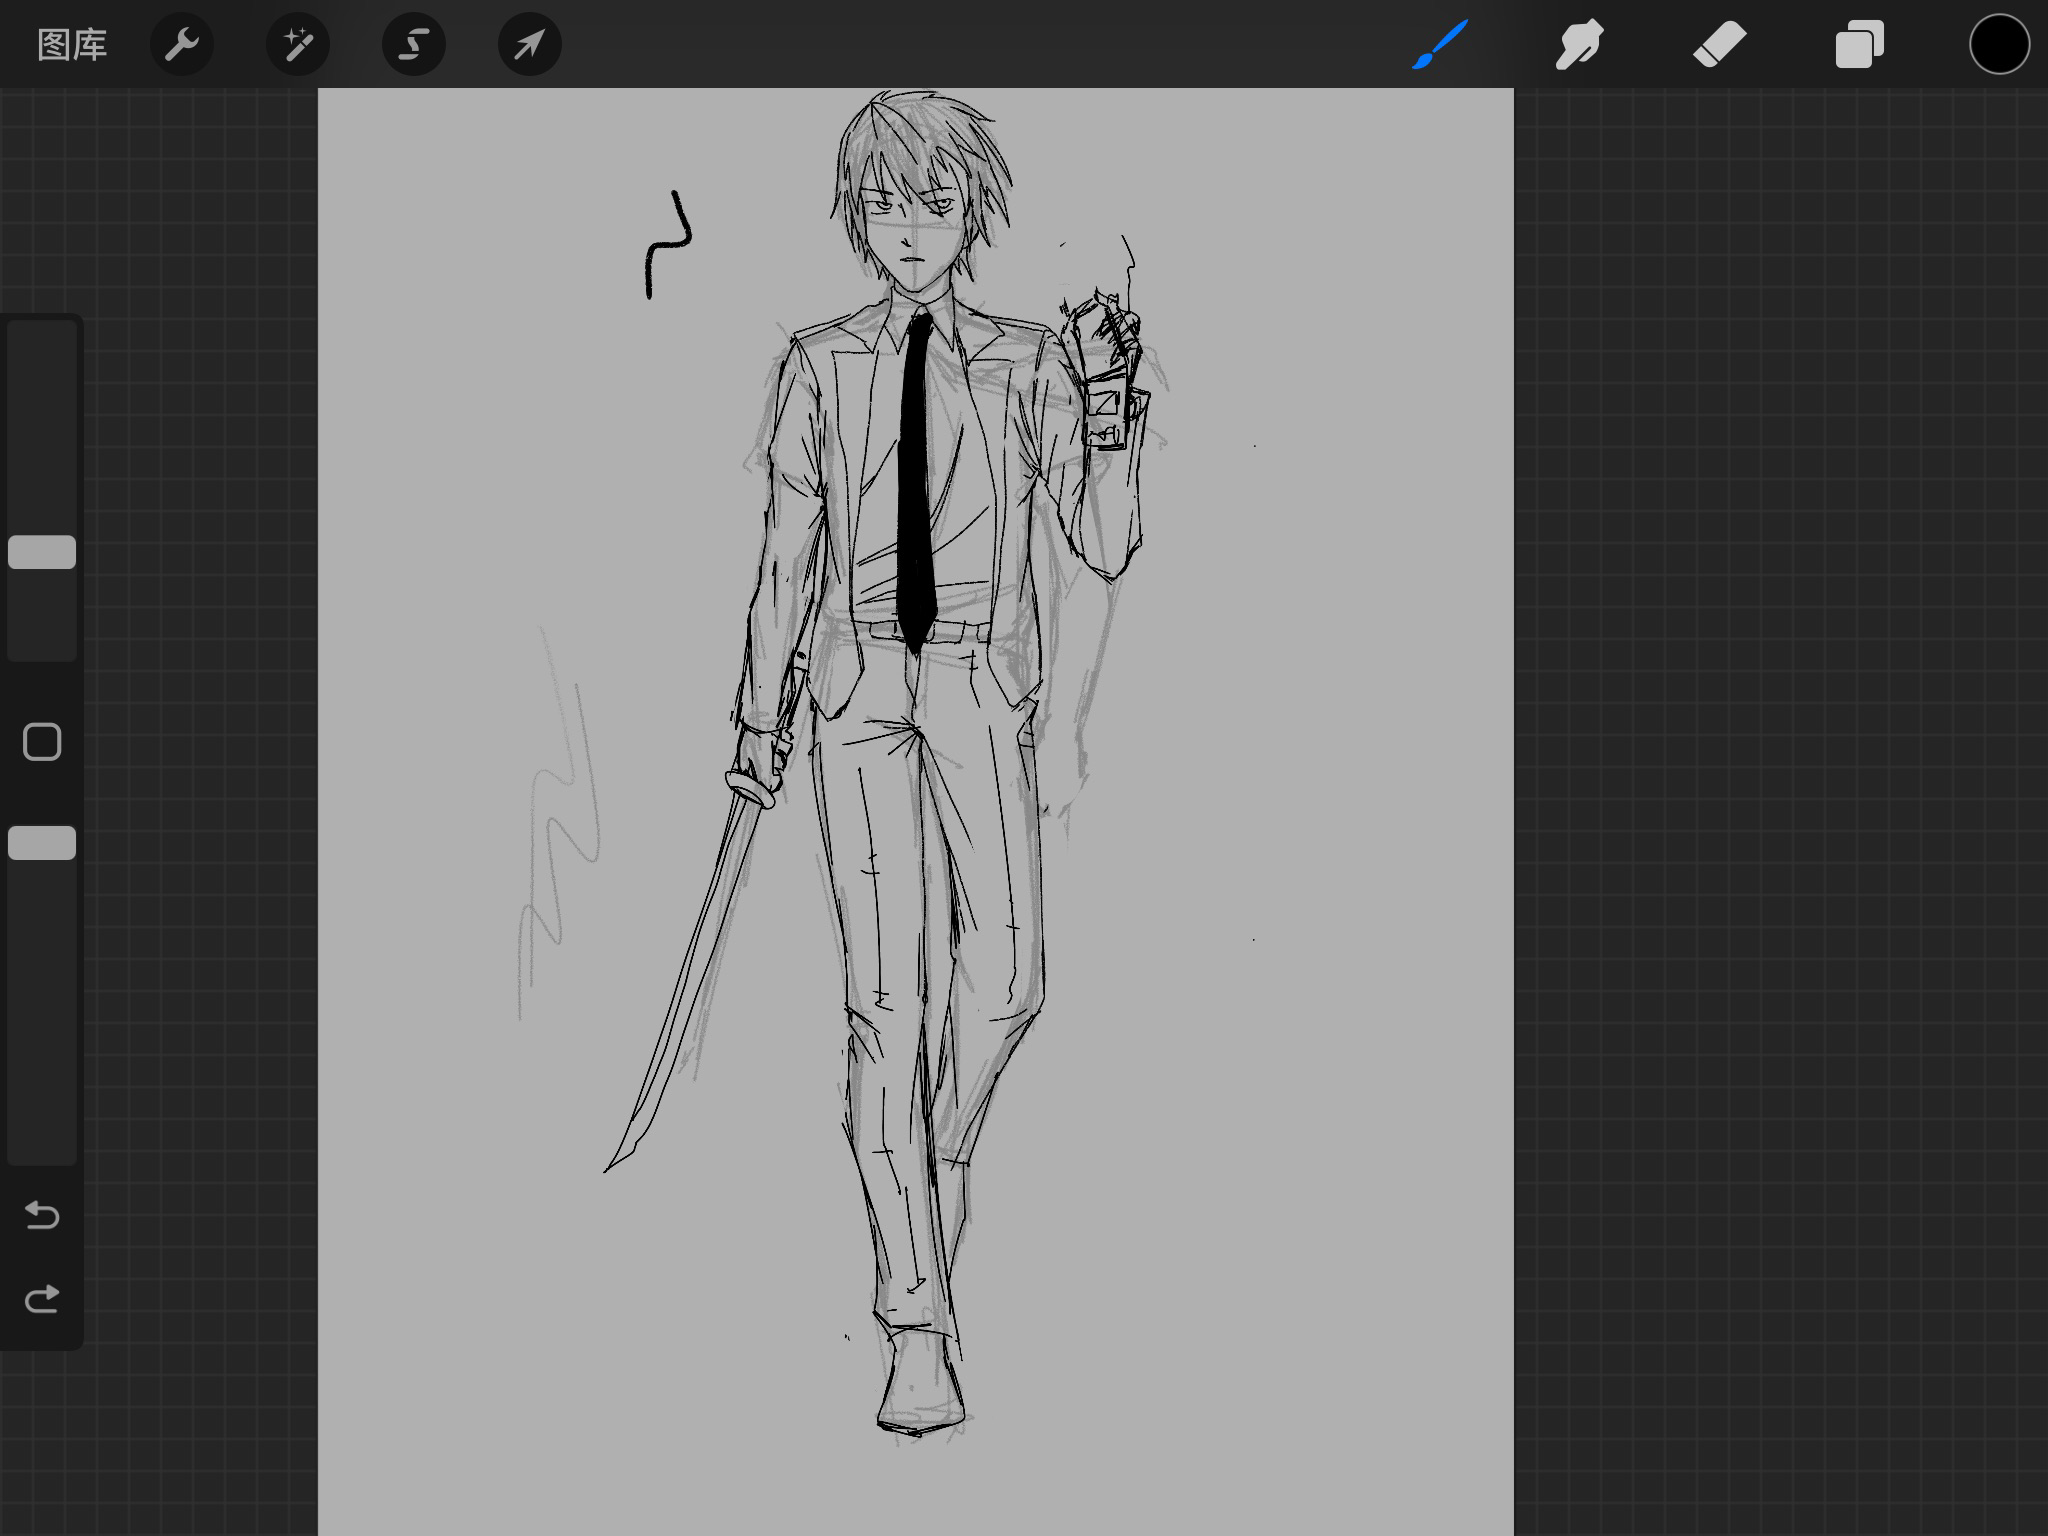Activate the Selection tool
2048x1536 pixels.
pyautogui.click(x=413, y=45)
